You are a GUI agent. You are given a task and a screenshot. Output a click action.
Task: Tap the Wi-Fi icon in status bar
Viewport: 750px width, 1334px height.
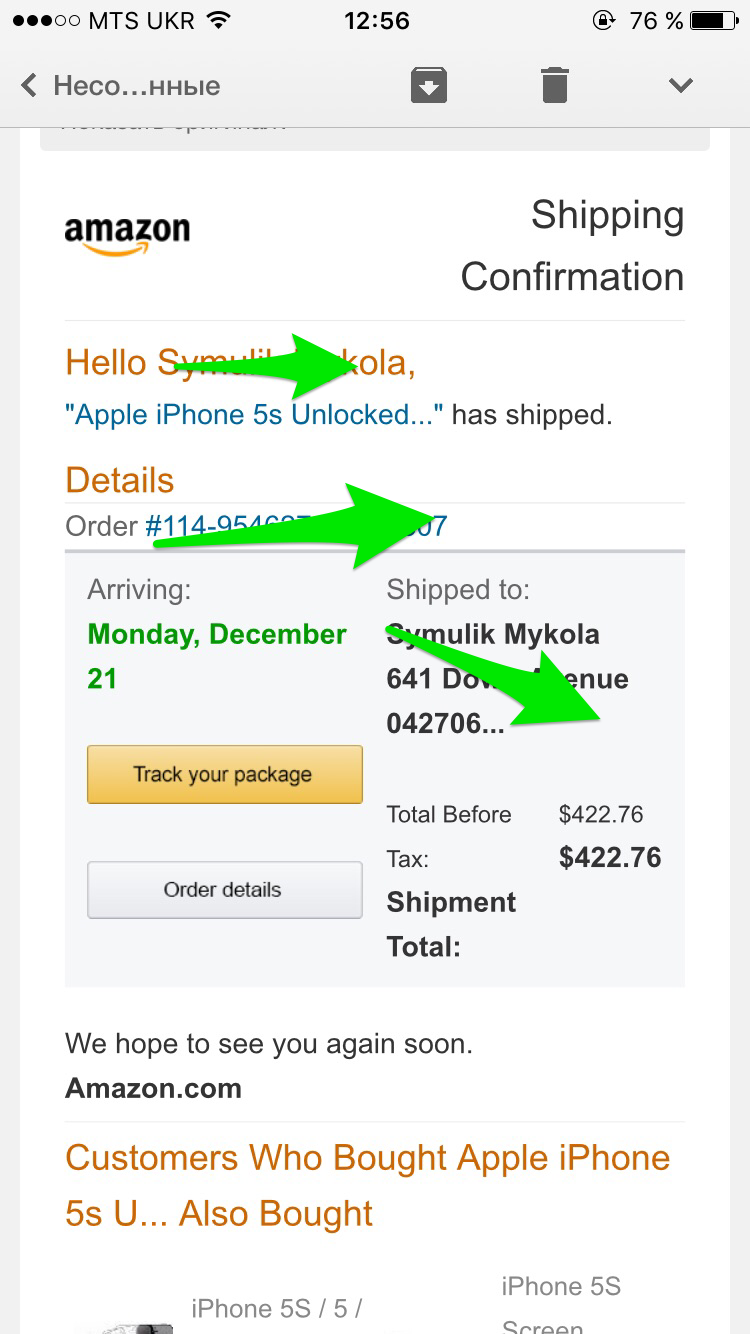(217, 20)
